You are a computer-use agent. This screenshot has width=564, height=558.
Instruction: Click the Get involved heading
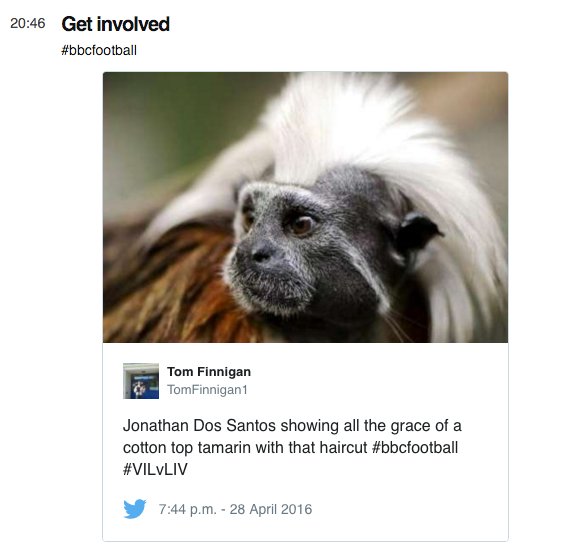pyautogui.click(x=115, y=24)
